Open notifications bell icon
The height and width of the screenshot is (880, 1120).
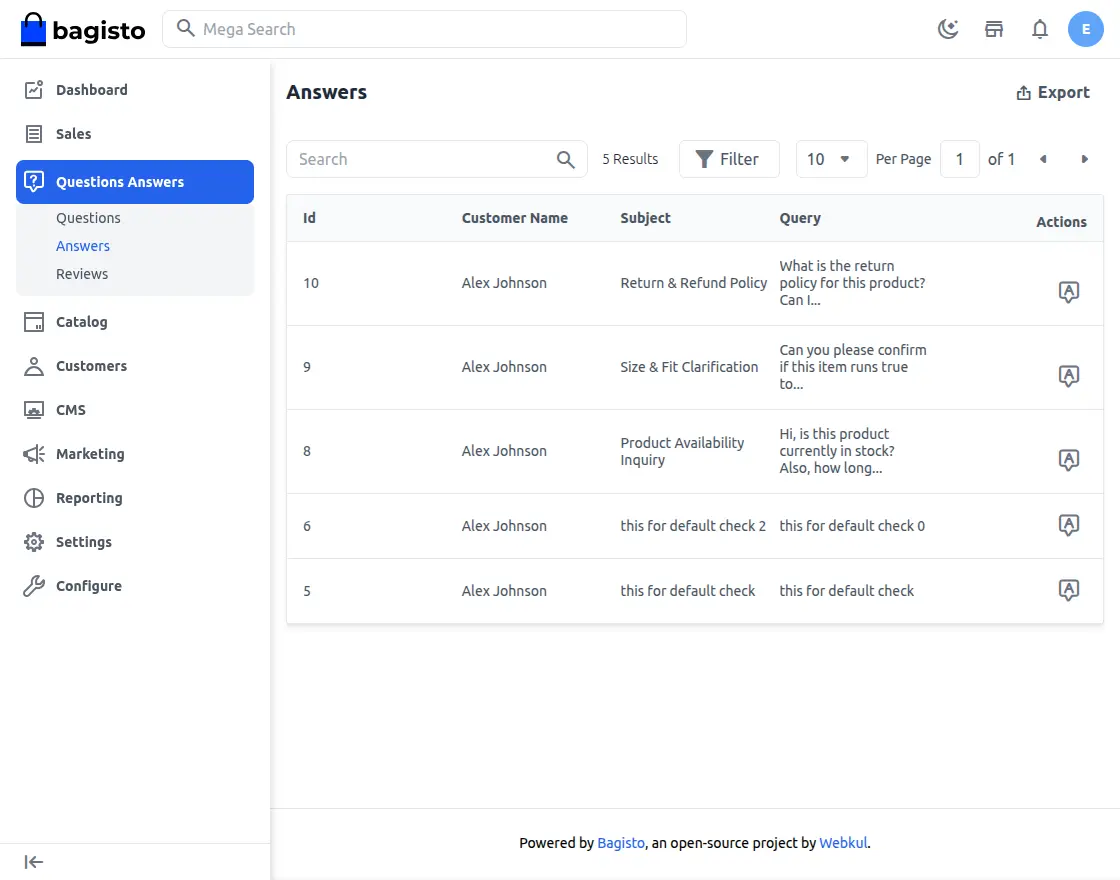(1040, 29)
